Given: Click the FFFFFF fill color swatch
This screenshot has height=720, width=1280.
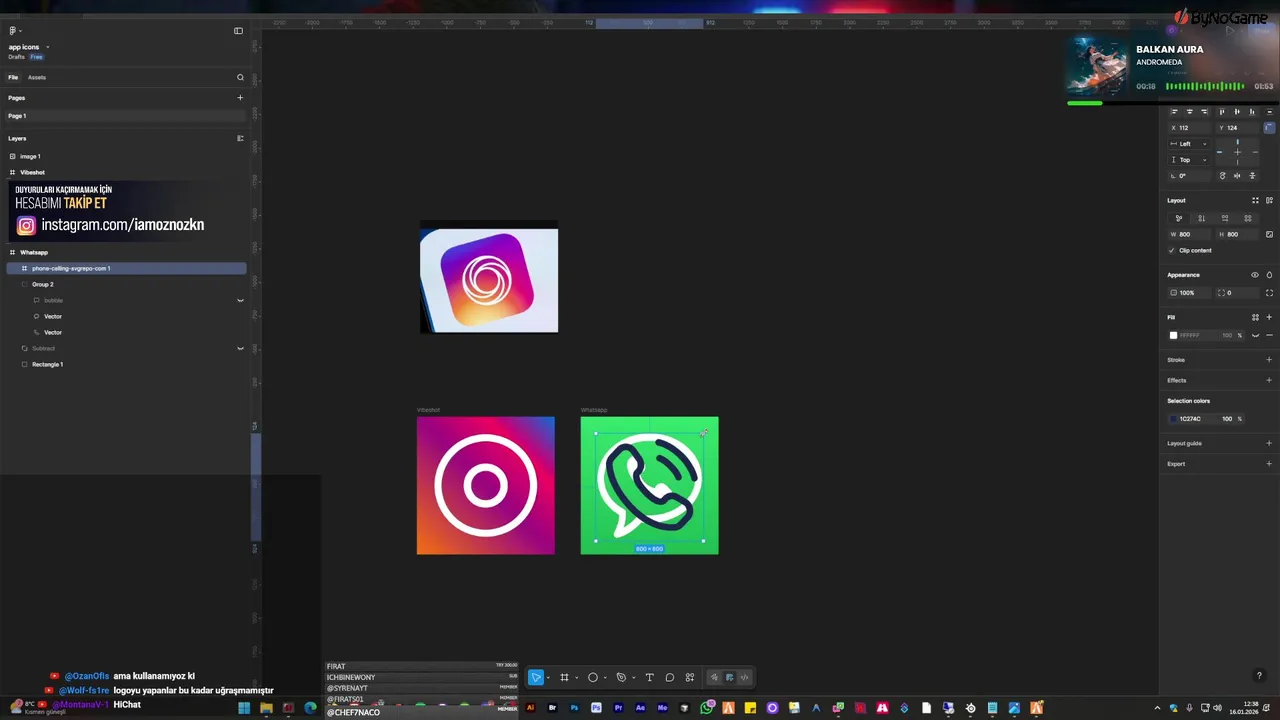Looking at the screenshot, I should tap(1174, 335).
